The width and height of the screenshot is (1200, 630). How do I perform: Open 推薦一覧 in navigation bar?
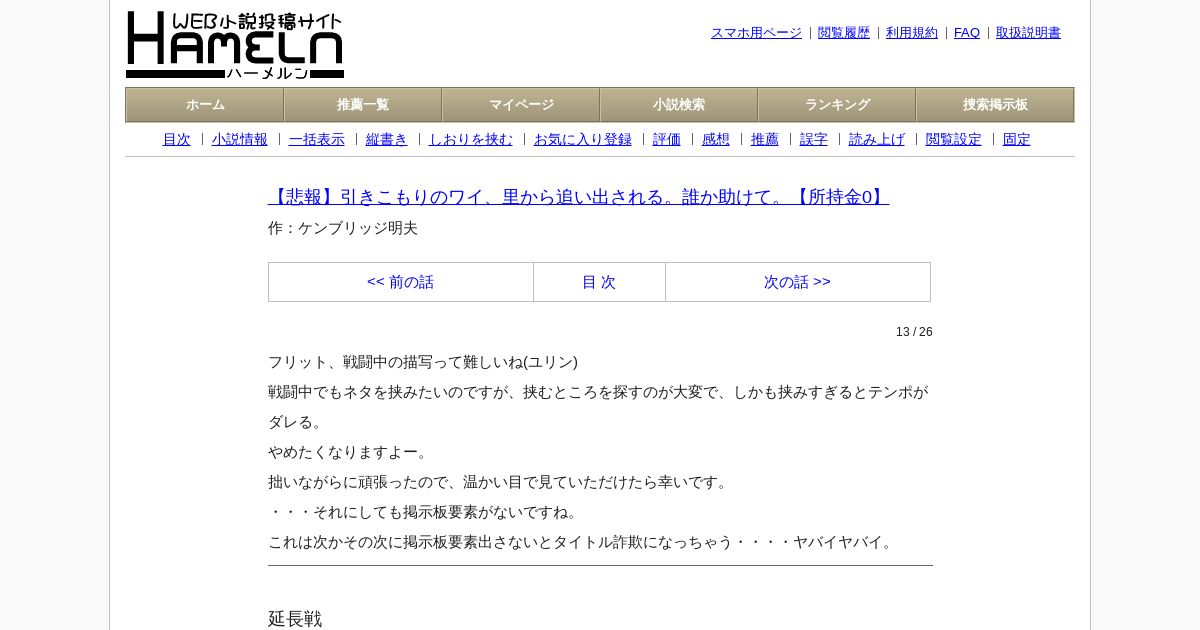point(363,105)
